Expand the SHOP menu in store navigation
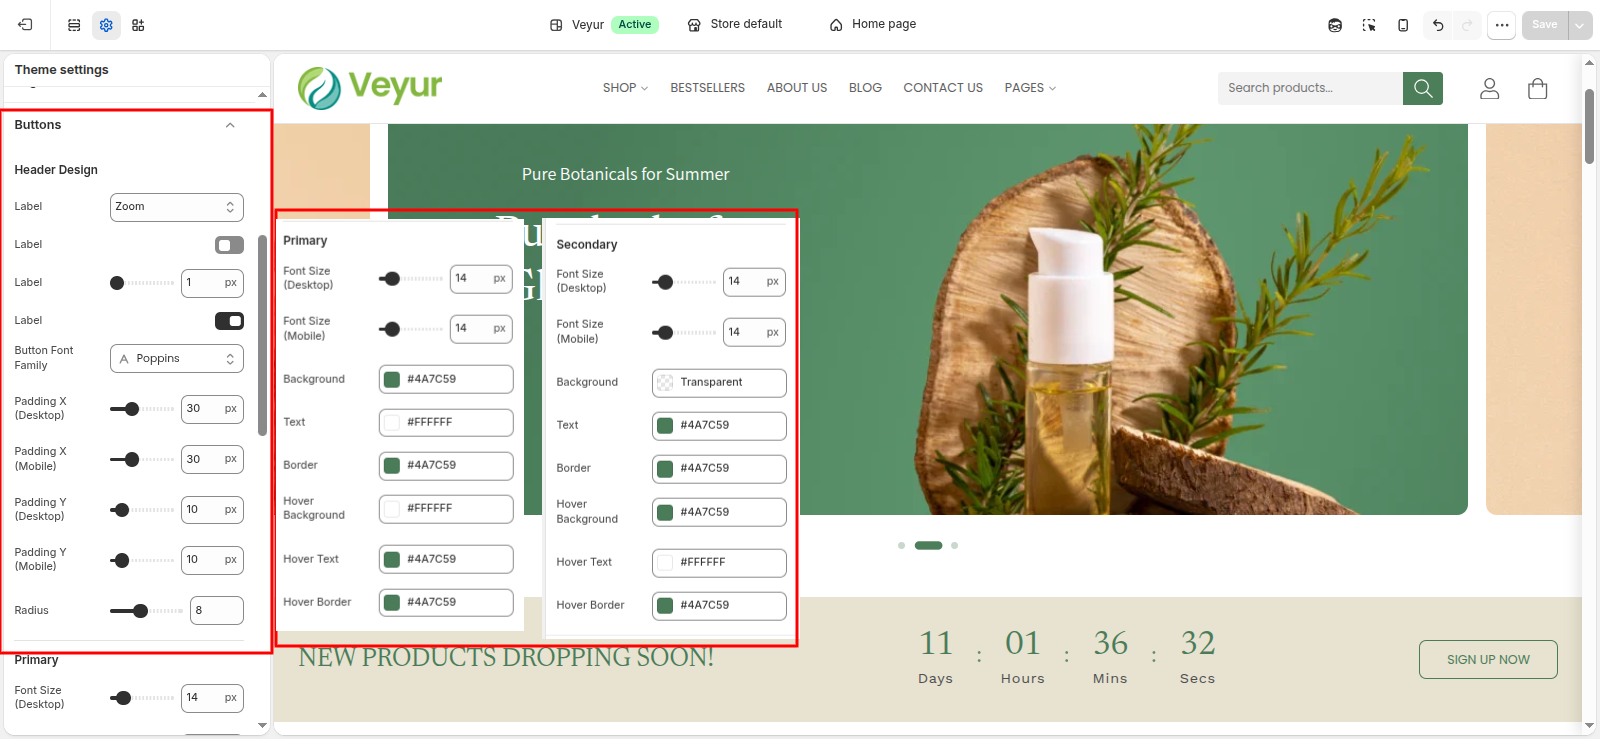The image size is (1600, 739). tap(625, 88)
